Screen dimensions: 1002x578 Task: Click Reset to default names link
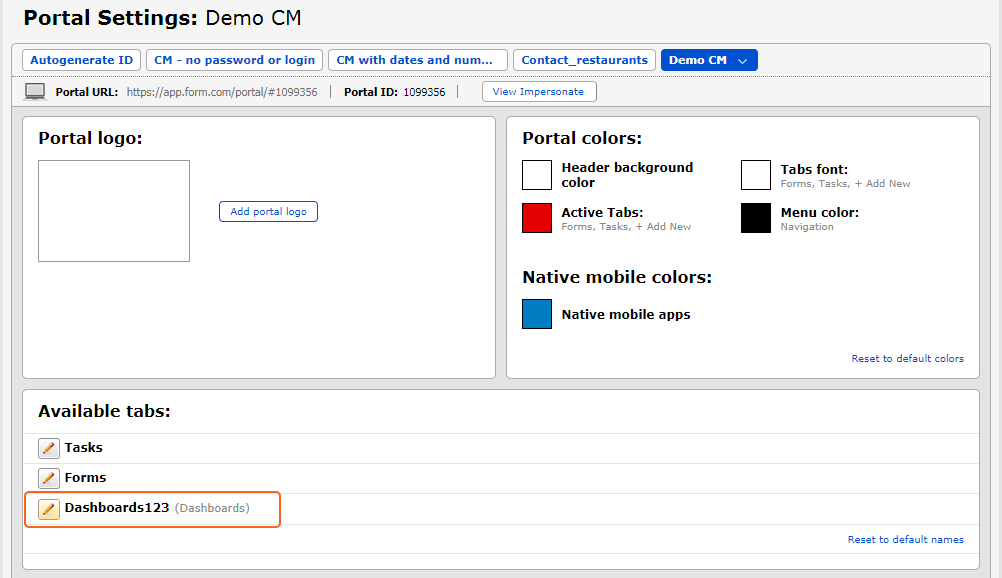tap(905, 540)
